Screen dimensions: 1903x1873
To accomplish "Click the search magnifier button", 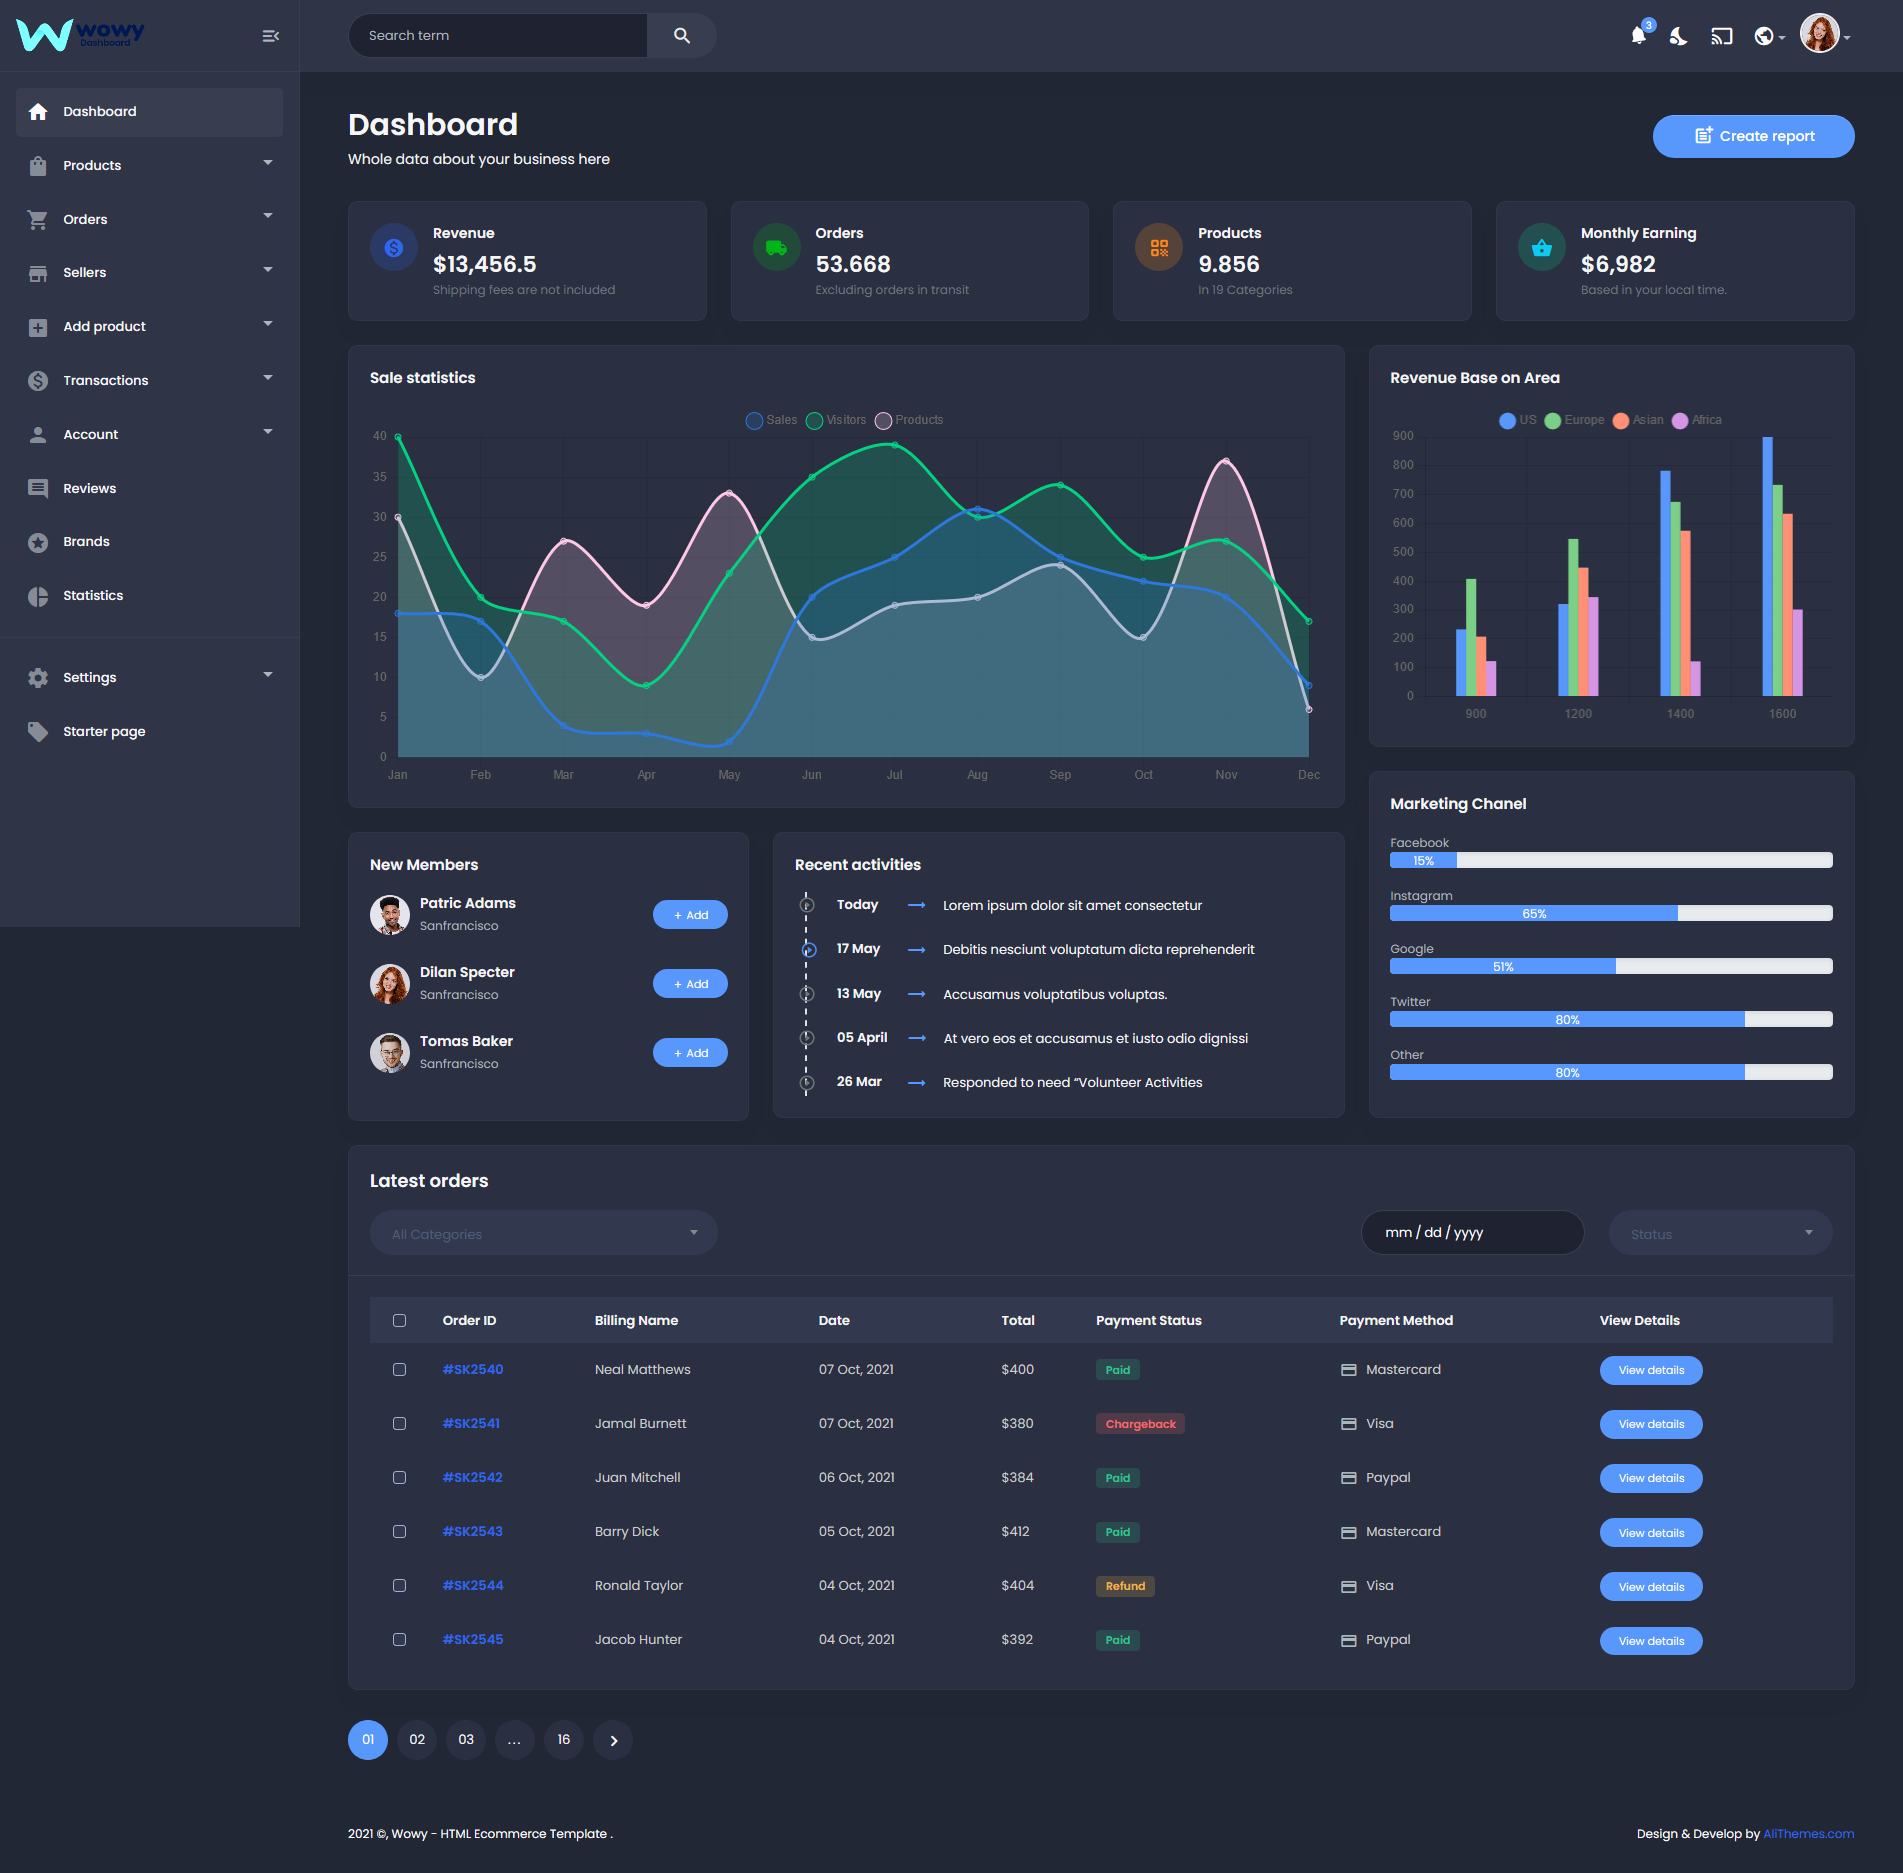I will pos(682,36).
